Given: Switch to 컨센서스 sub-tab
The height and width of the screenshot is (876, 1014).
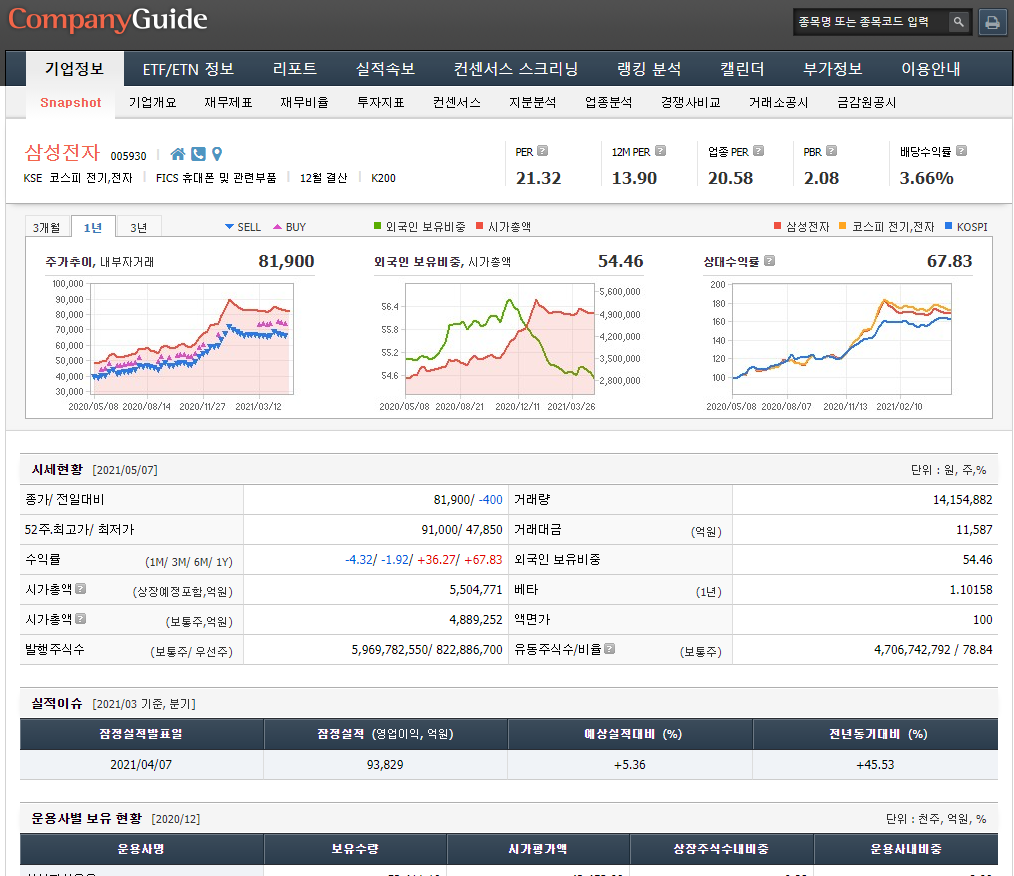Looking at the screenshot, I should tap(457, 103).
